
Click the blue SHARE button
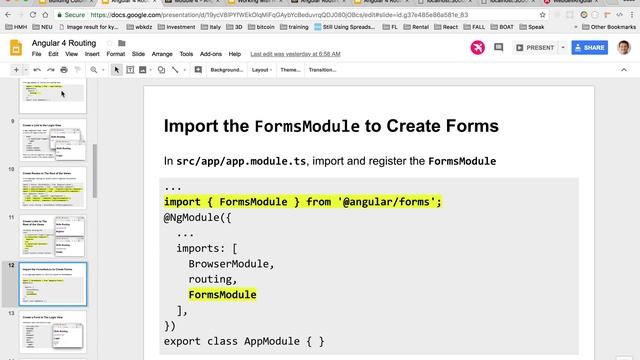pyautogui.click(x=589, y=48)
